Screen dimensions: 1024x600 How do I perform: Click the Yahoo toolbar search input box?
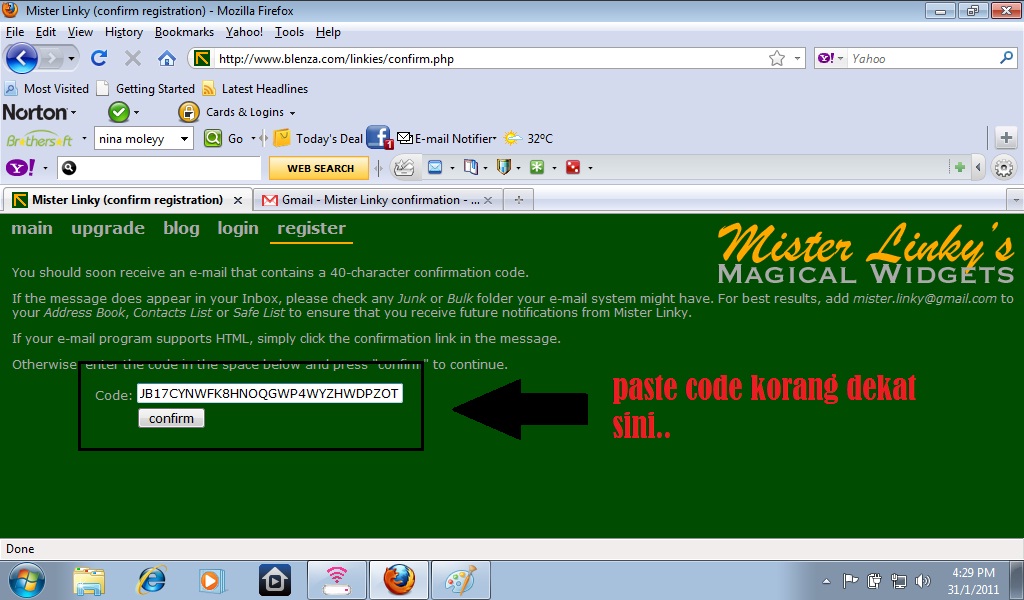[x=159, y=168]
